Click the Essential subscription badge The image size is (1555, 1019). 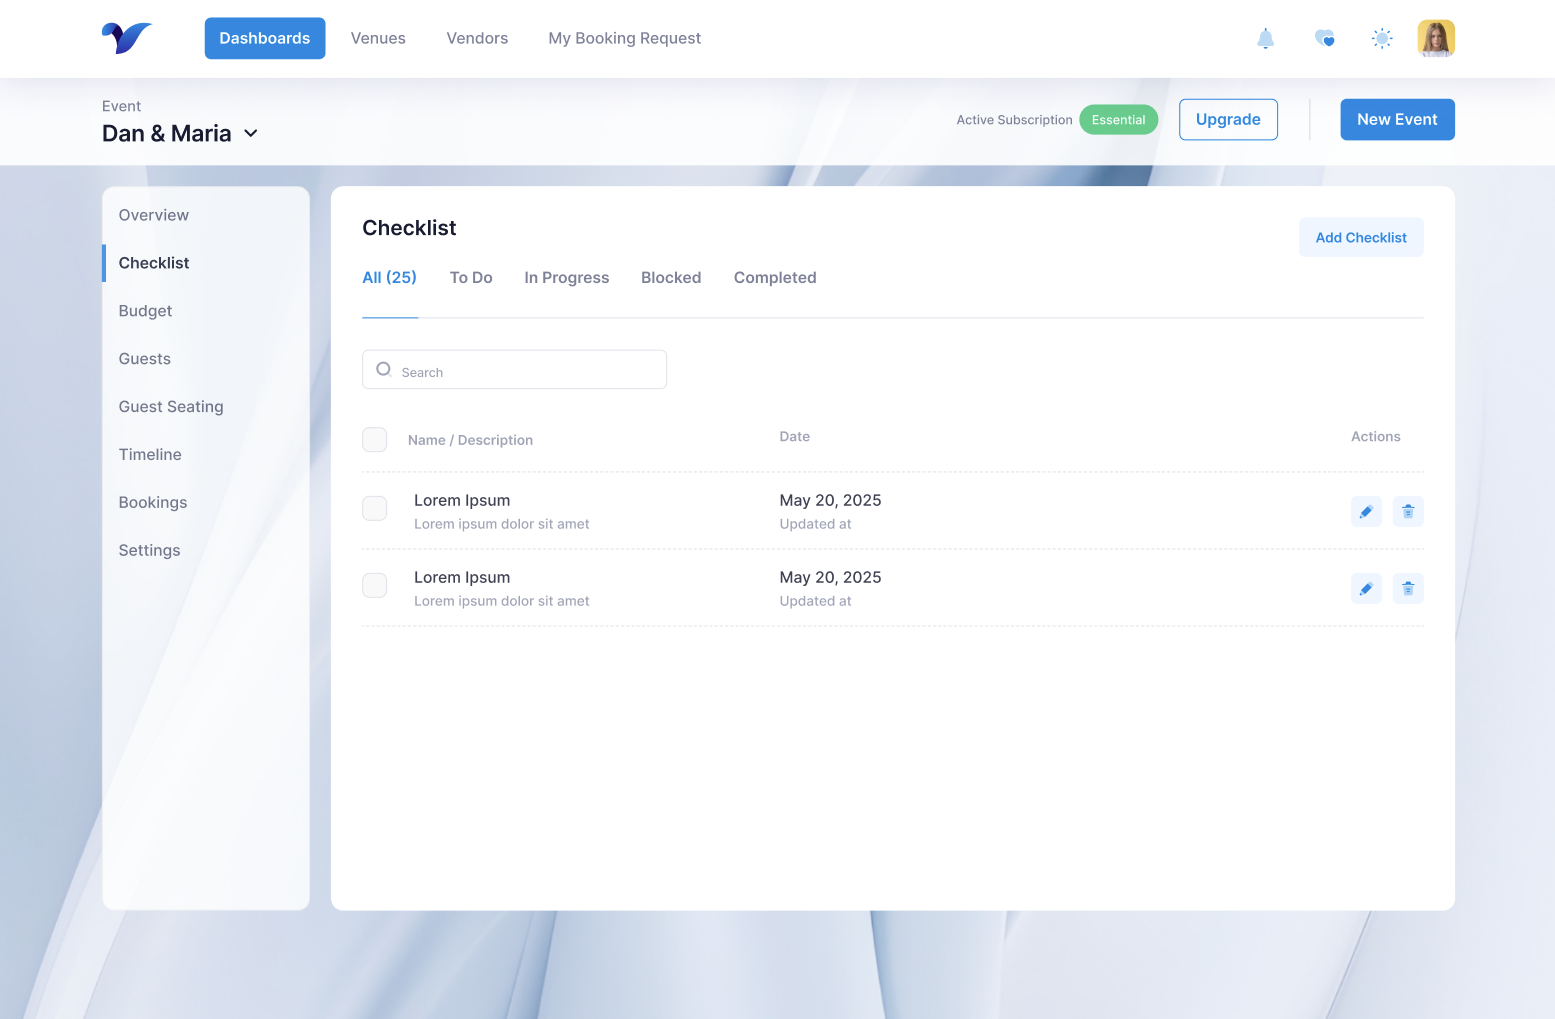[1118, 119]
